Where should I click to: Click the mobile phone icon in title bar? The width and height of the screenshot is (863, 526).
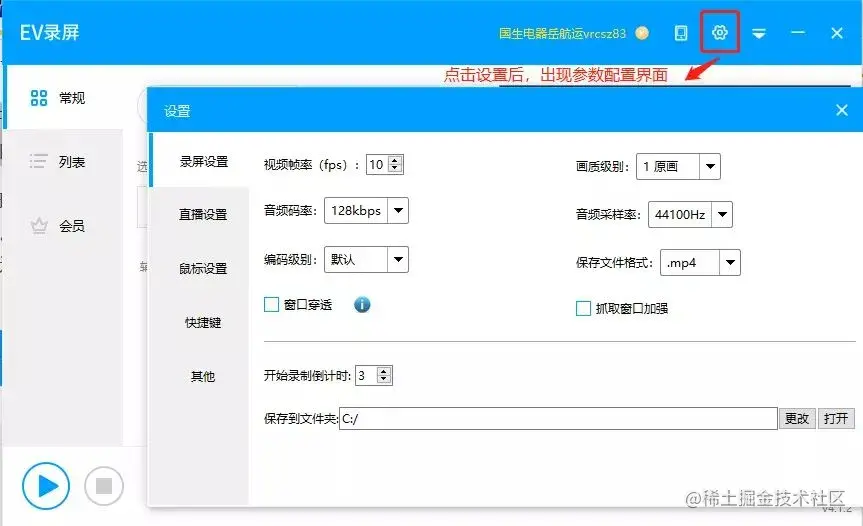click(681, 33)
